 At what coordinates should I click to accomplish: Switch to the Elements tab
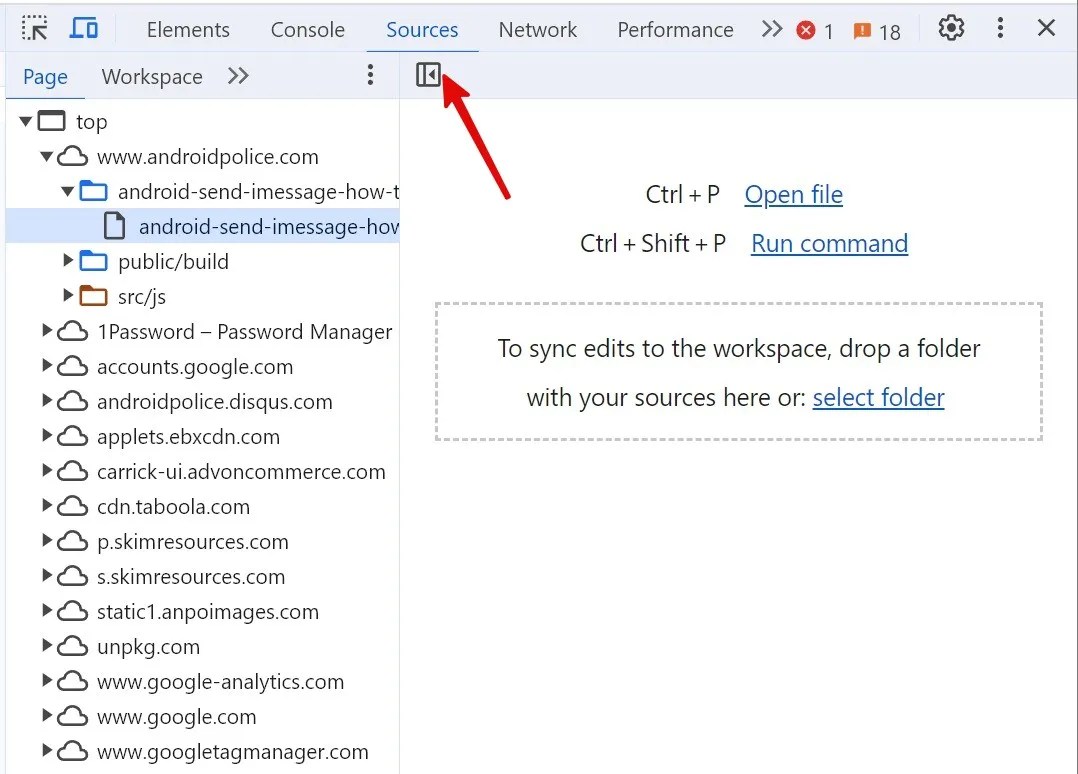pos(188,30)
